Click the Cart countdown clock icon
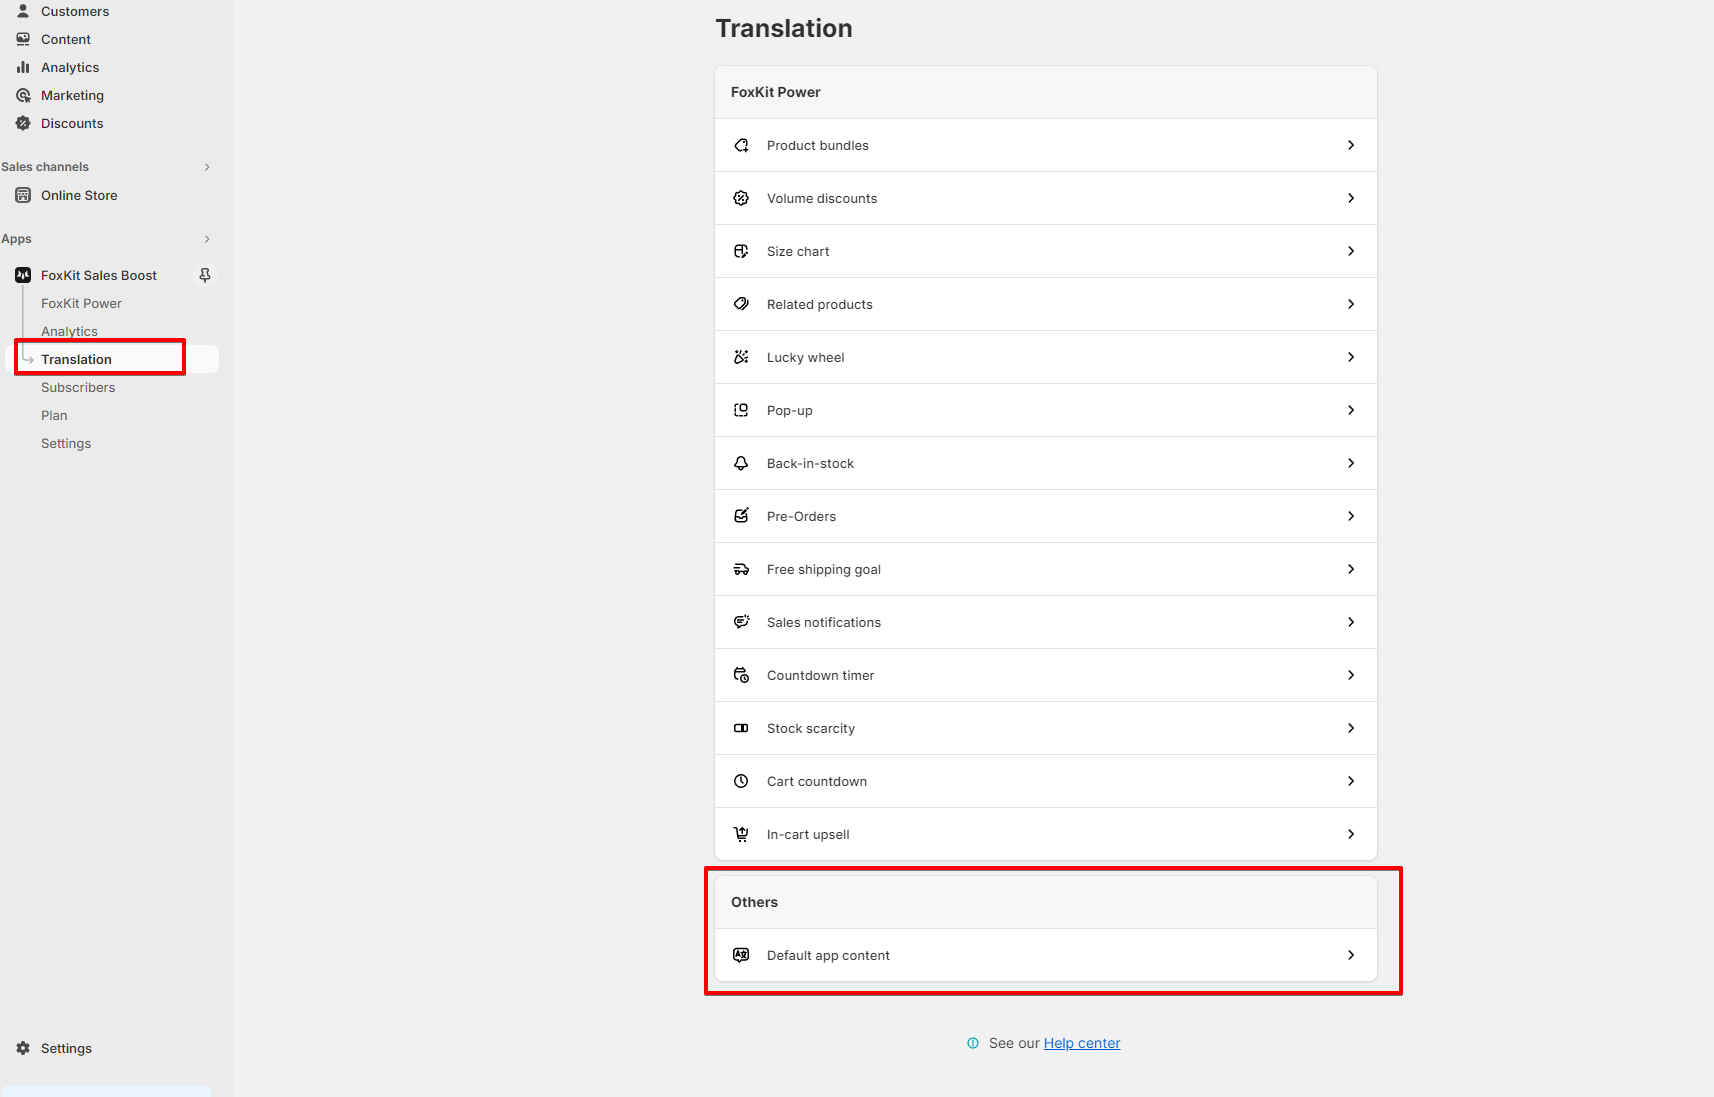The width and height of the screenshot is (1714, 1097). (741, 781)
